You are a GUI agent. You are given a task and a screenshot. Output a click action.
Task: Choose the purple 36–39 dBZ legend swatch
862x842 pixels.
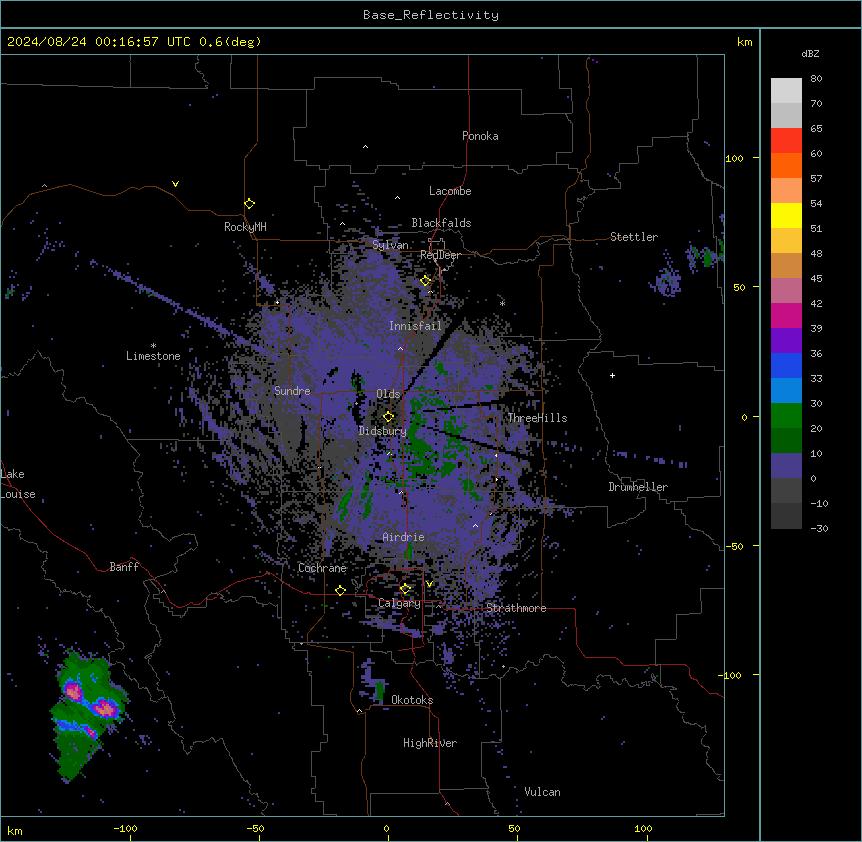786,341
